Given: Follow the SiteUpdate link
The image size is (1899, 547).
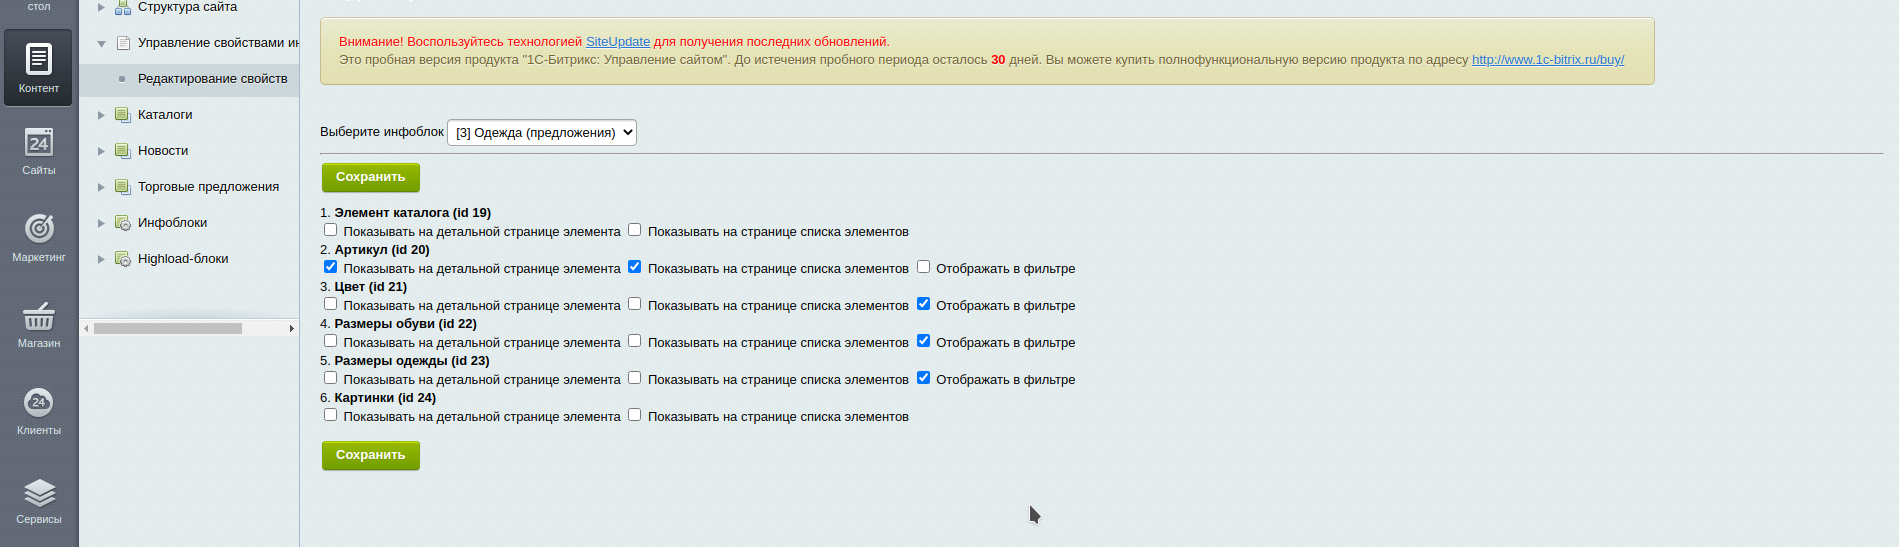Looking at the screenshot, I should click(x=618, y=42).
